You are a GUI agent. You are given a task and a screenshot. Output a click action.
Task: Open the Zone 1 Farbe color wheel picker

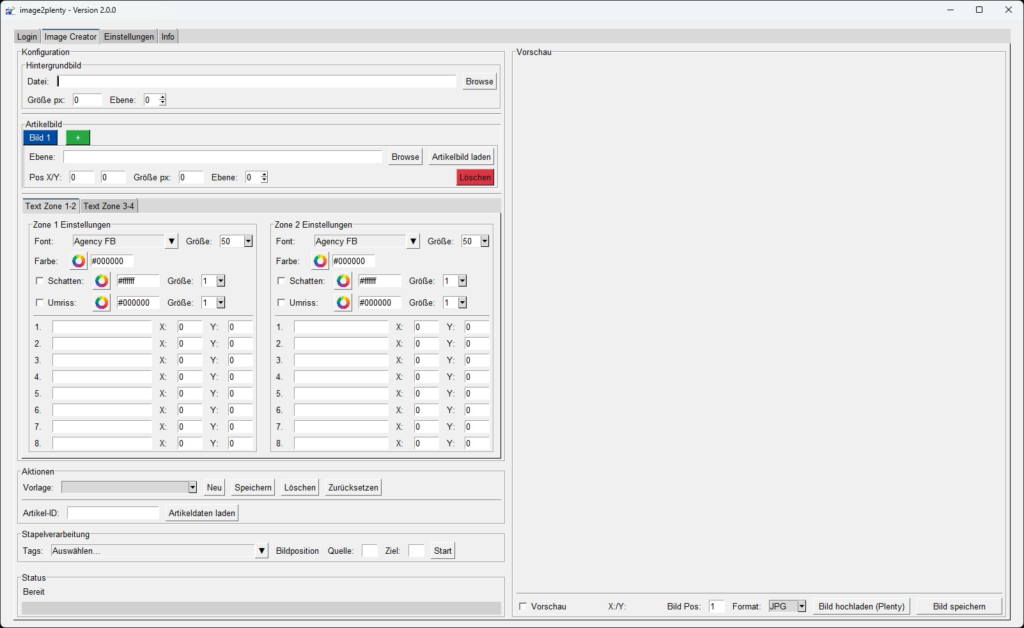78,261
